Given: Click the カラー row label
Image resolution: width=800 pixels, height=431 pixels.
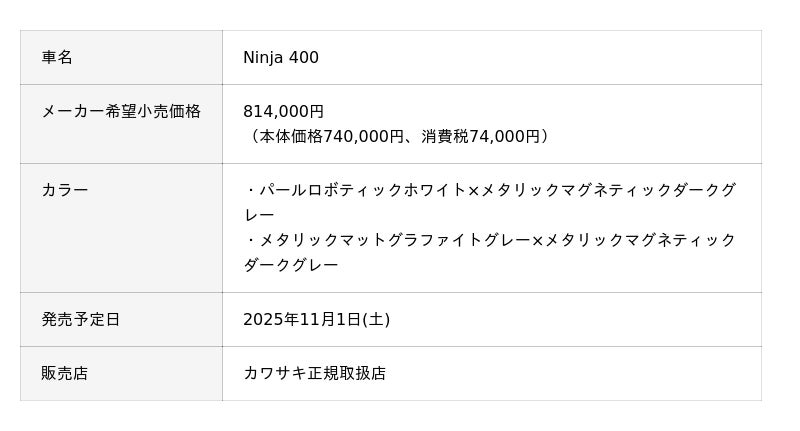Looking at the screenshot, I should (65, 190).
